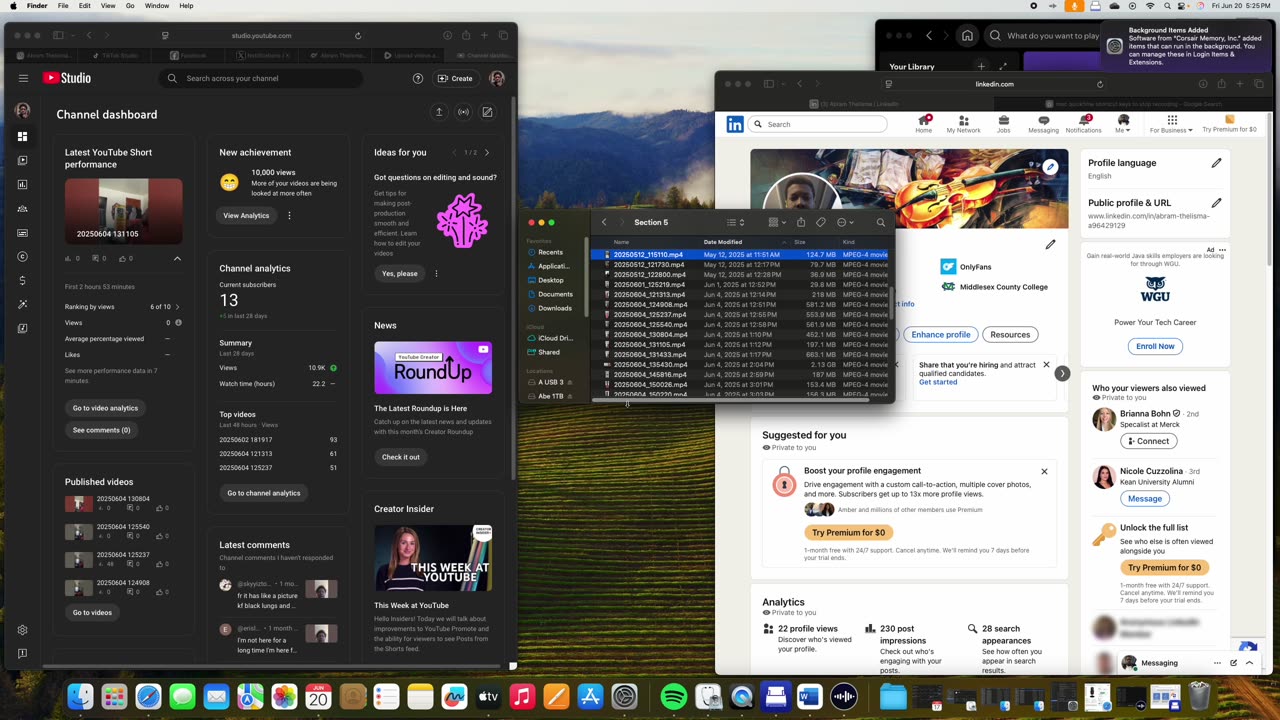The height and width of the screenshot is (720, 1280).
Task: Click Enhance profile button on LinkedIn
Action: (941, 335)
